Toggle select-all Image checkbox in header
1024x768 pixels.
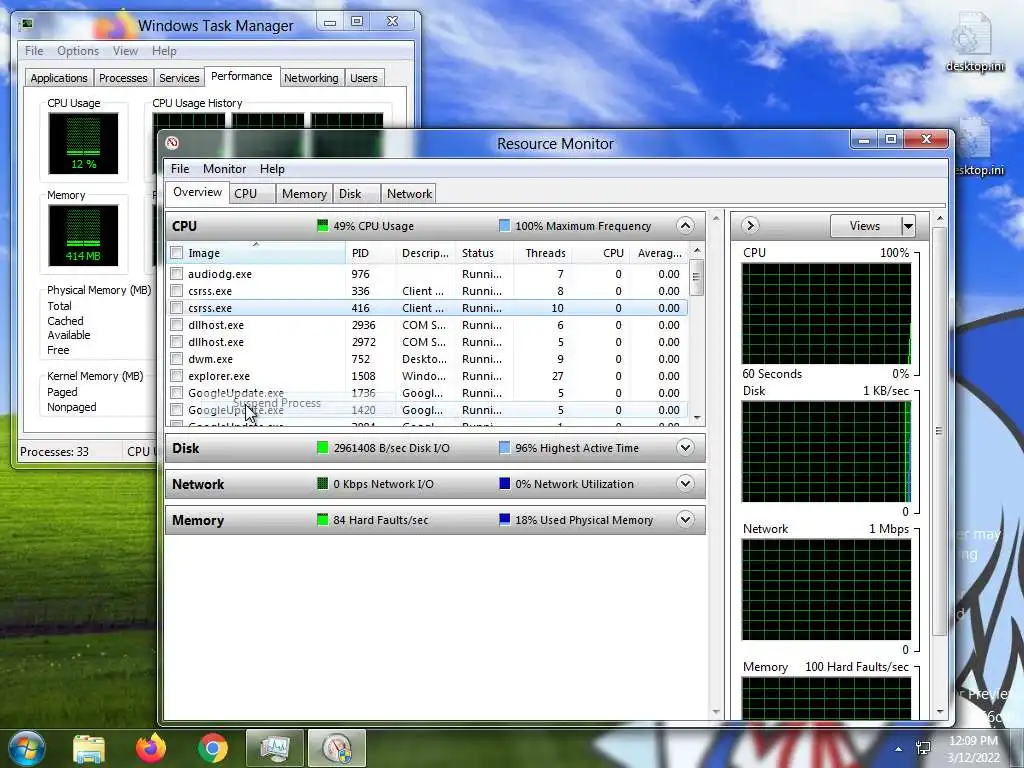176,253
